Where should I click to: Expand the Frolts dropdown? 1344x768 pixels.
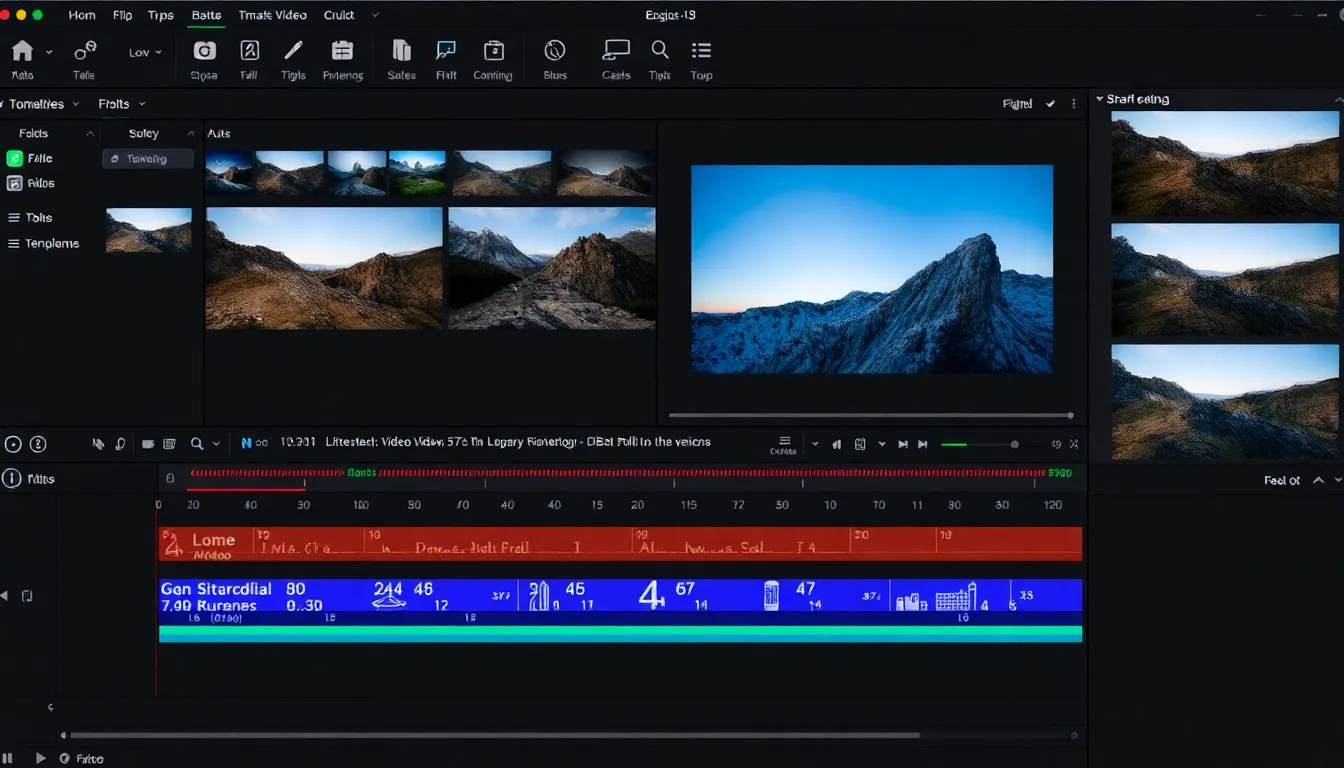120,103
